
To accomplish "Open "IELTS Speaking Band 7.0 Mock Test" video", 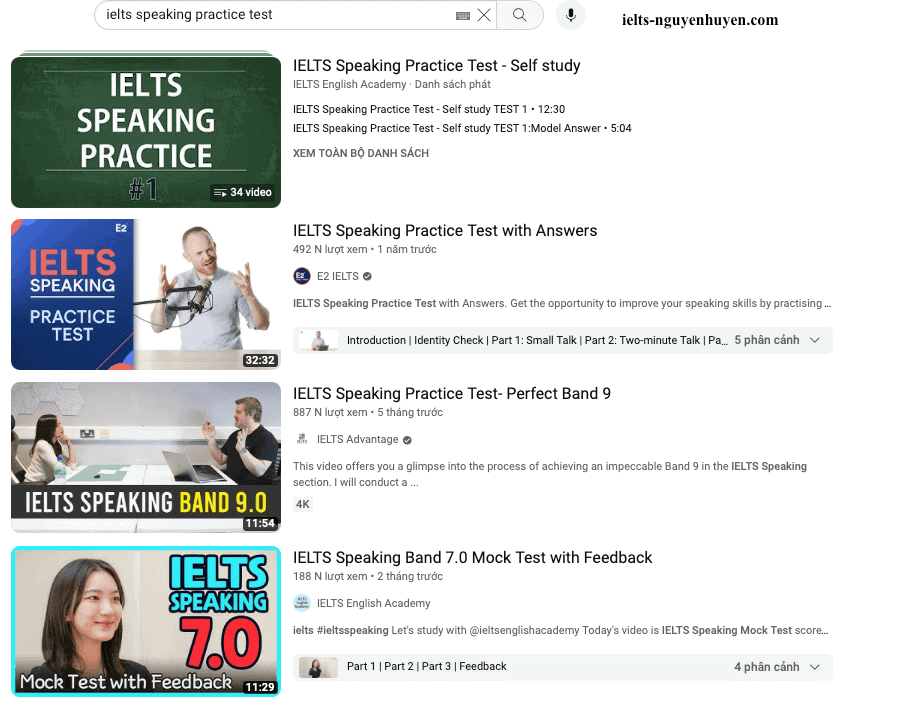I will (472, 557).
